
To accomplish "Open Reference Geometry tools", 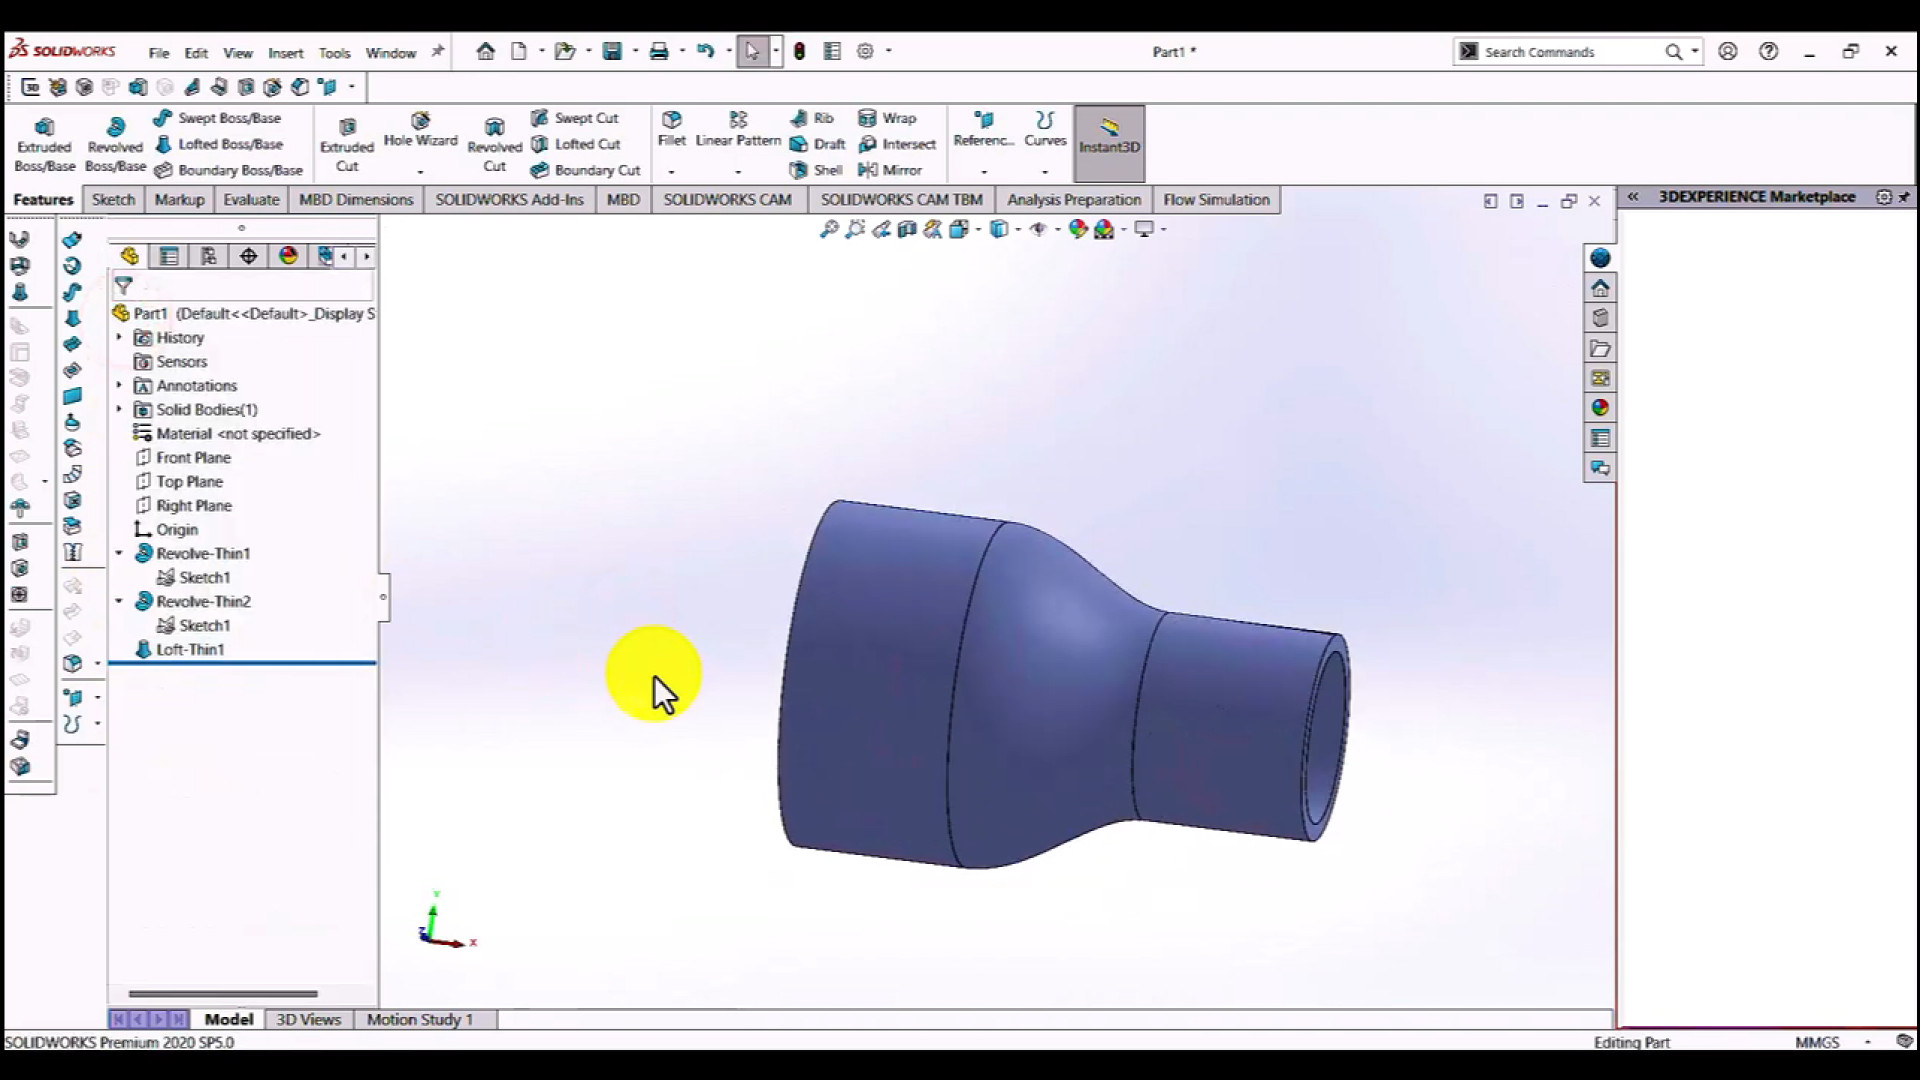I will click(983, 130).
